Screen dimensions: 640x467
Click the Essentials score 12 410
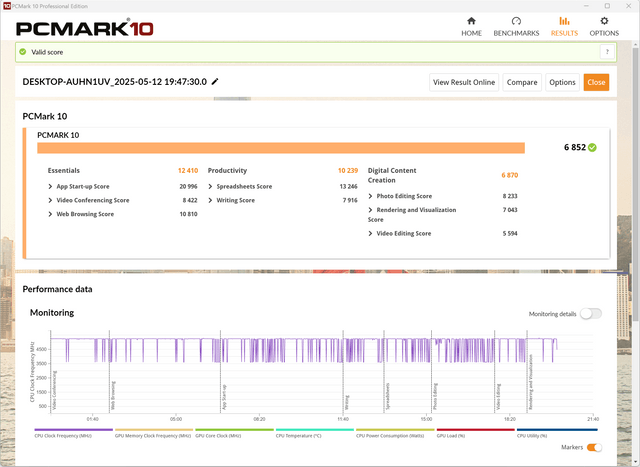(x=188, y=171)
